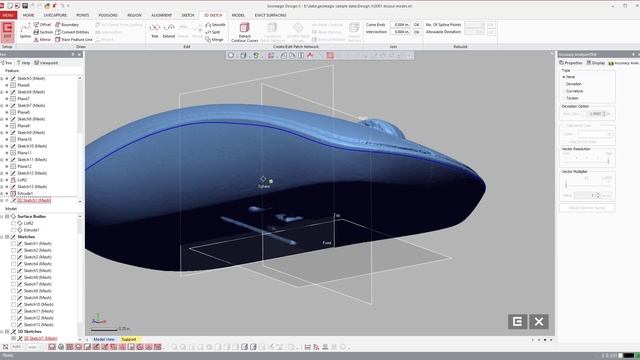The width and height of the screenshot is (640, 360).
Task: Open the MENU ribbon button
Action: [x=8, y=15]
